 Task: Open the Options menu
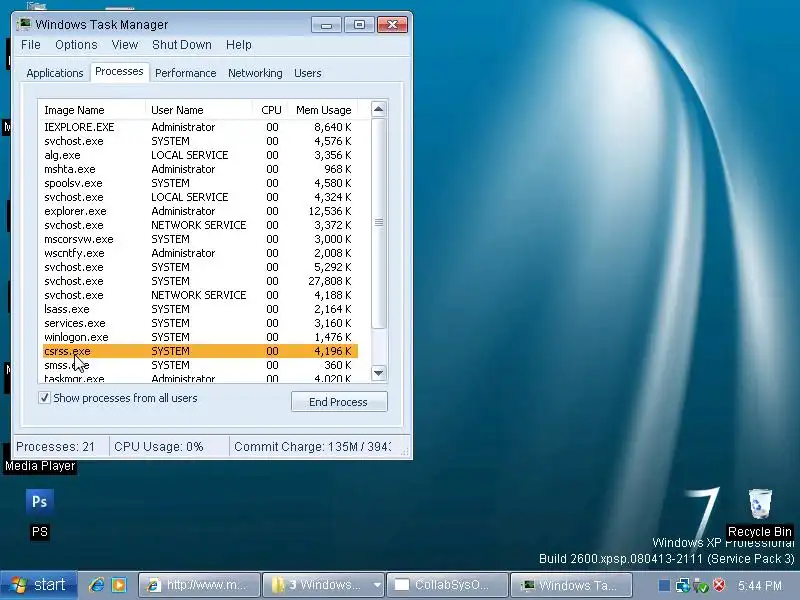pyautogui.click(x=76, y=45)
